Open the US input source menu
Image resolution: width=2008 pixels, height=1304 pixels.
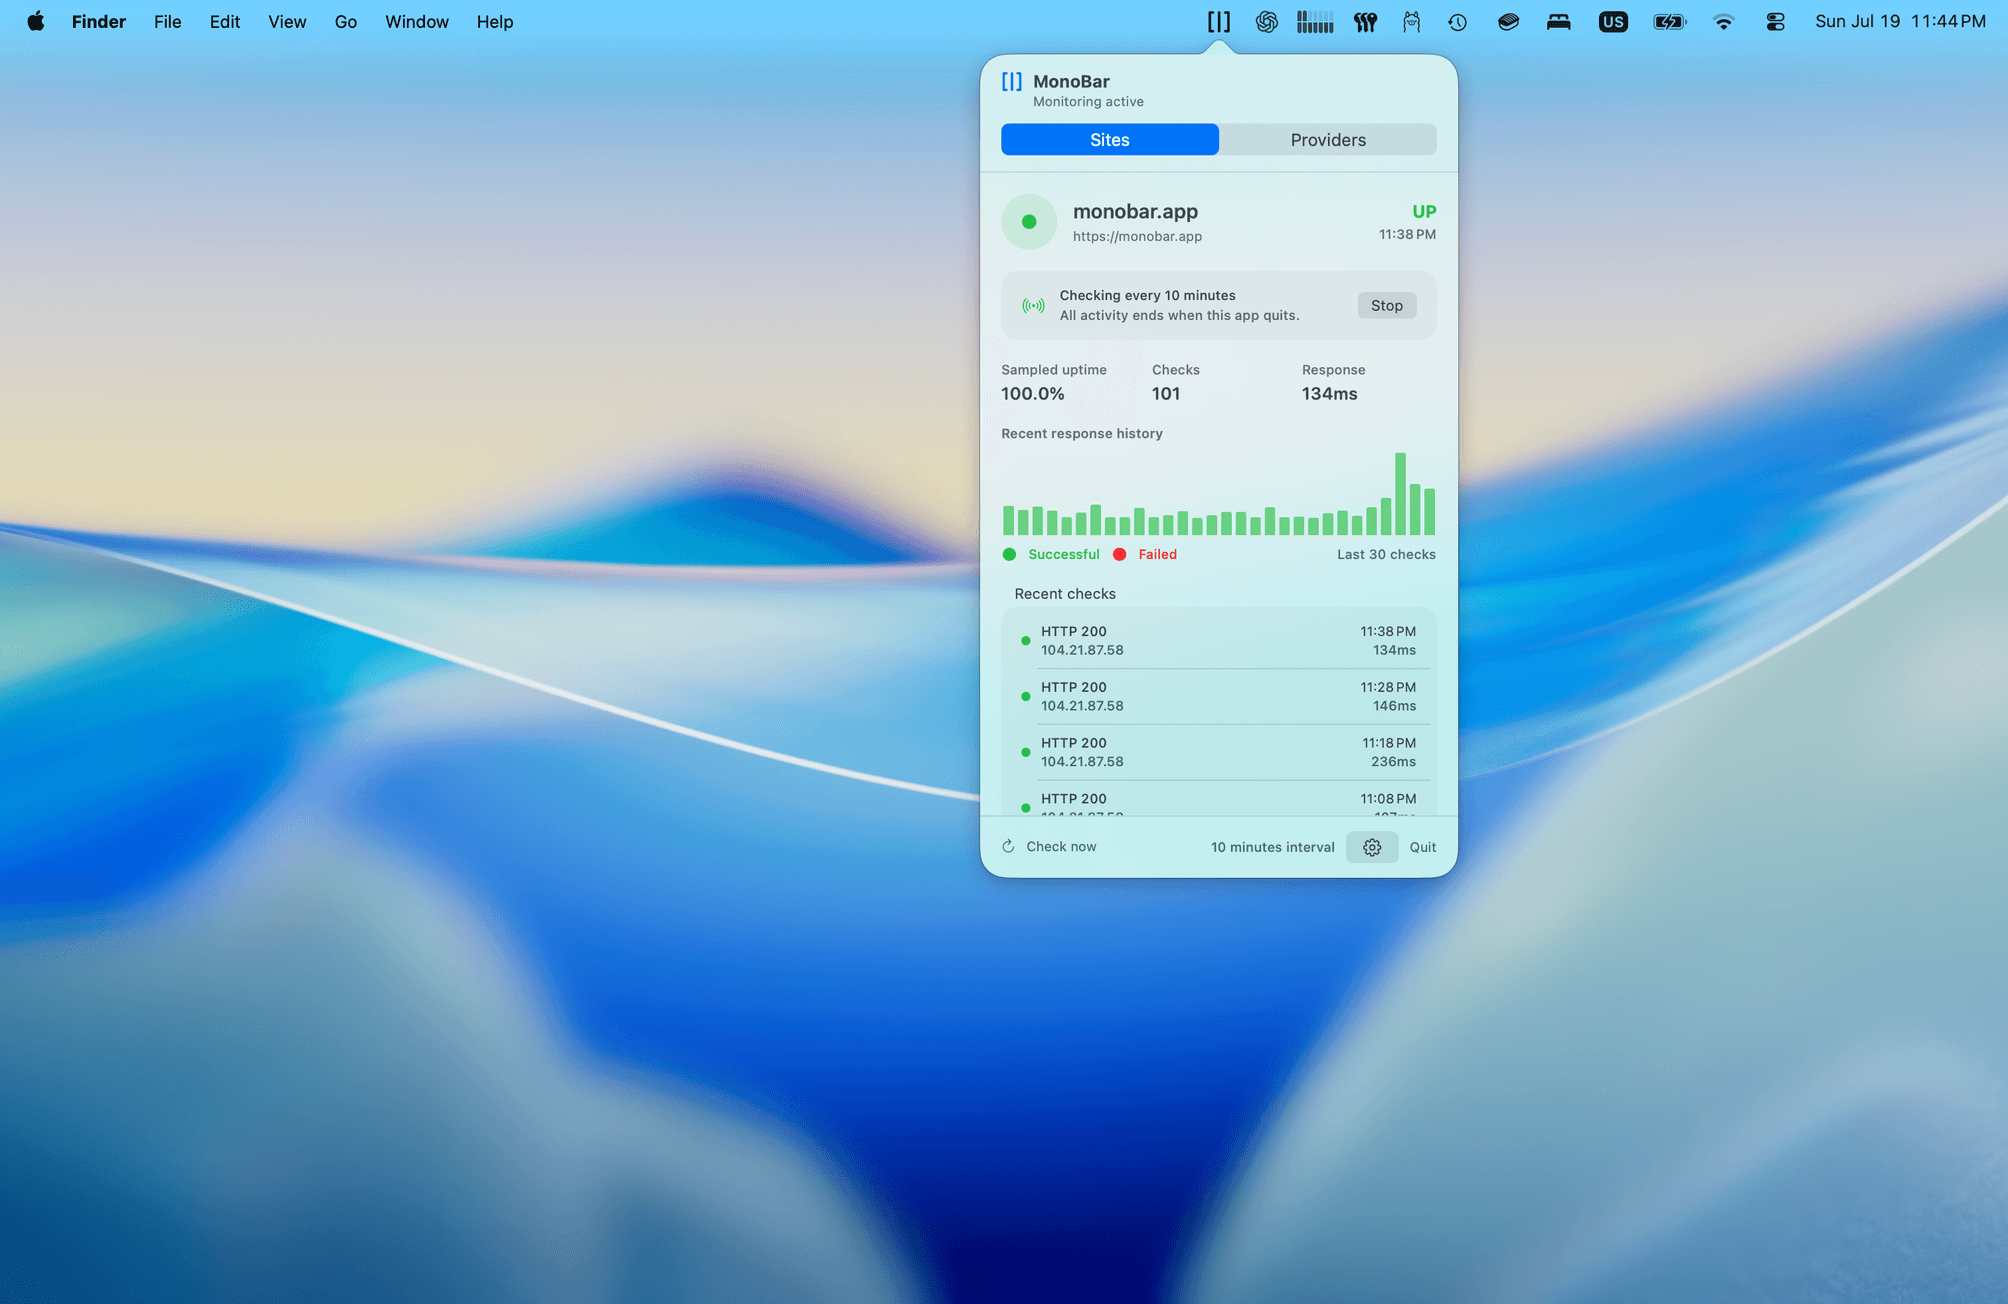1612,21
